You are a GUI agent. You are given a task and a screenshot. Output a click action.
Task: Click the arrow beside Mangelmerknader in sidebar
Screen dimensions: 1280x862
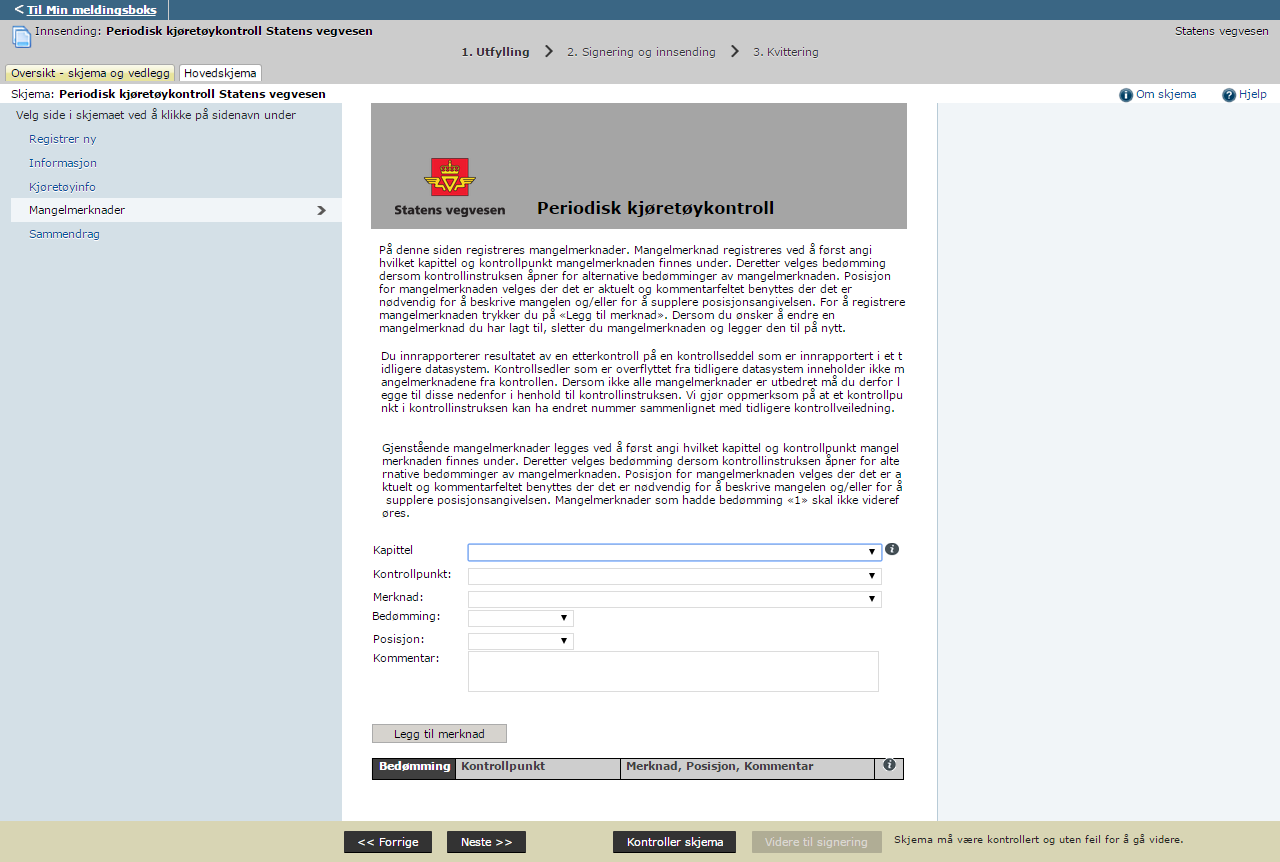click(x=321, y=211)
